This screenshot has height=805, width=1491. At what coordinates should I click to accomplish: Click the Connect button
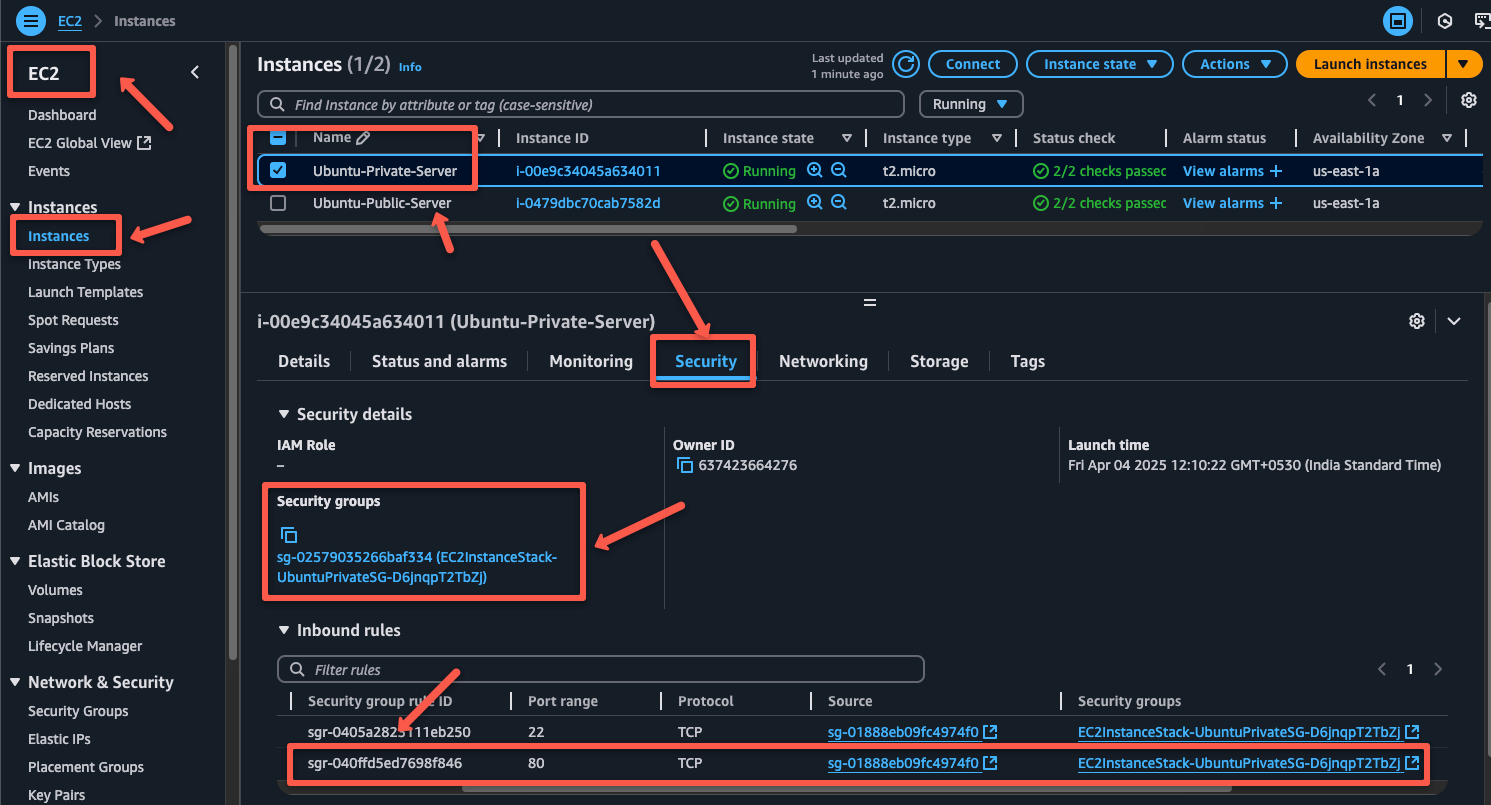[973, 64]
